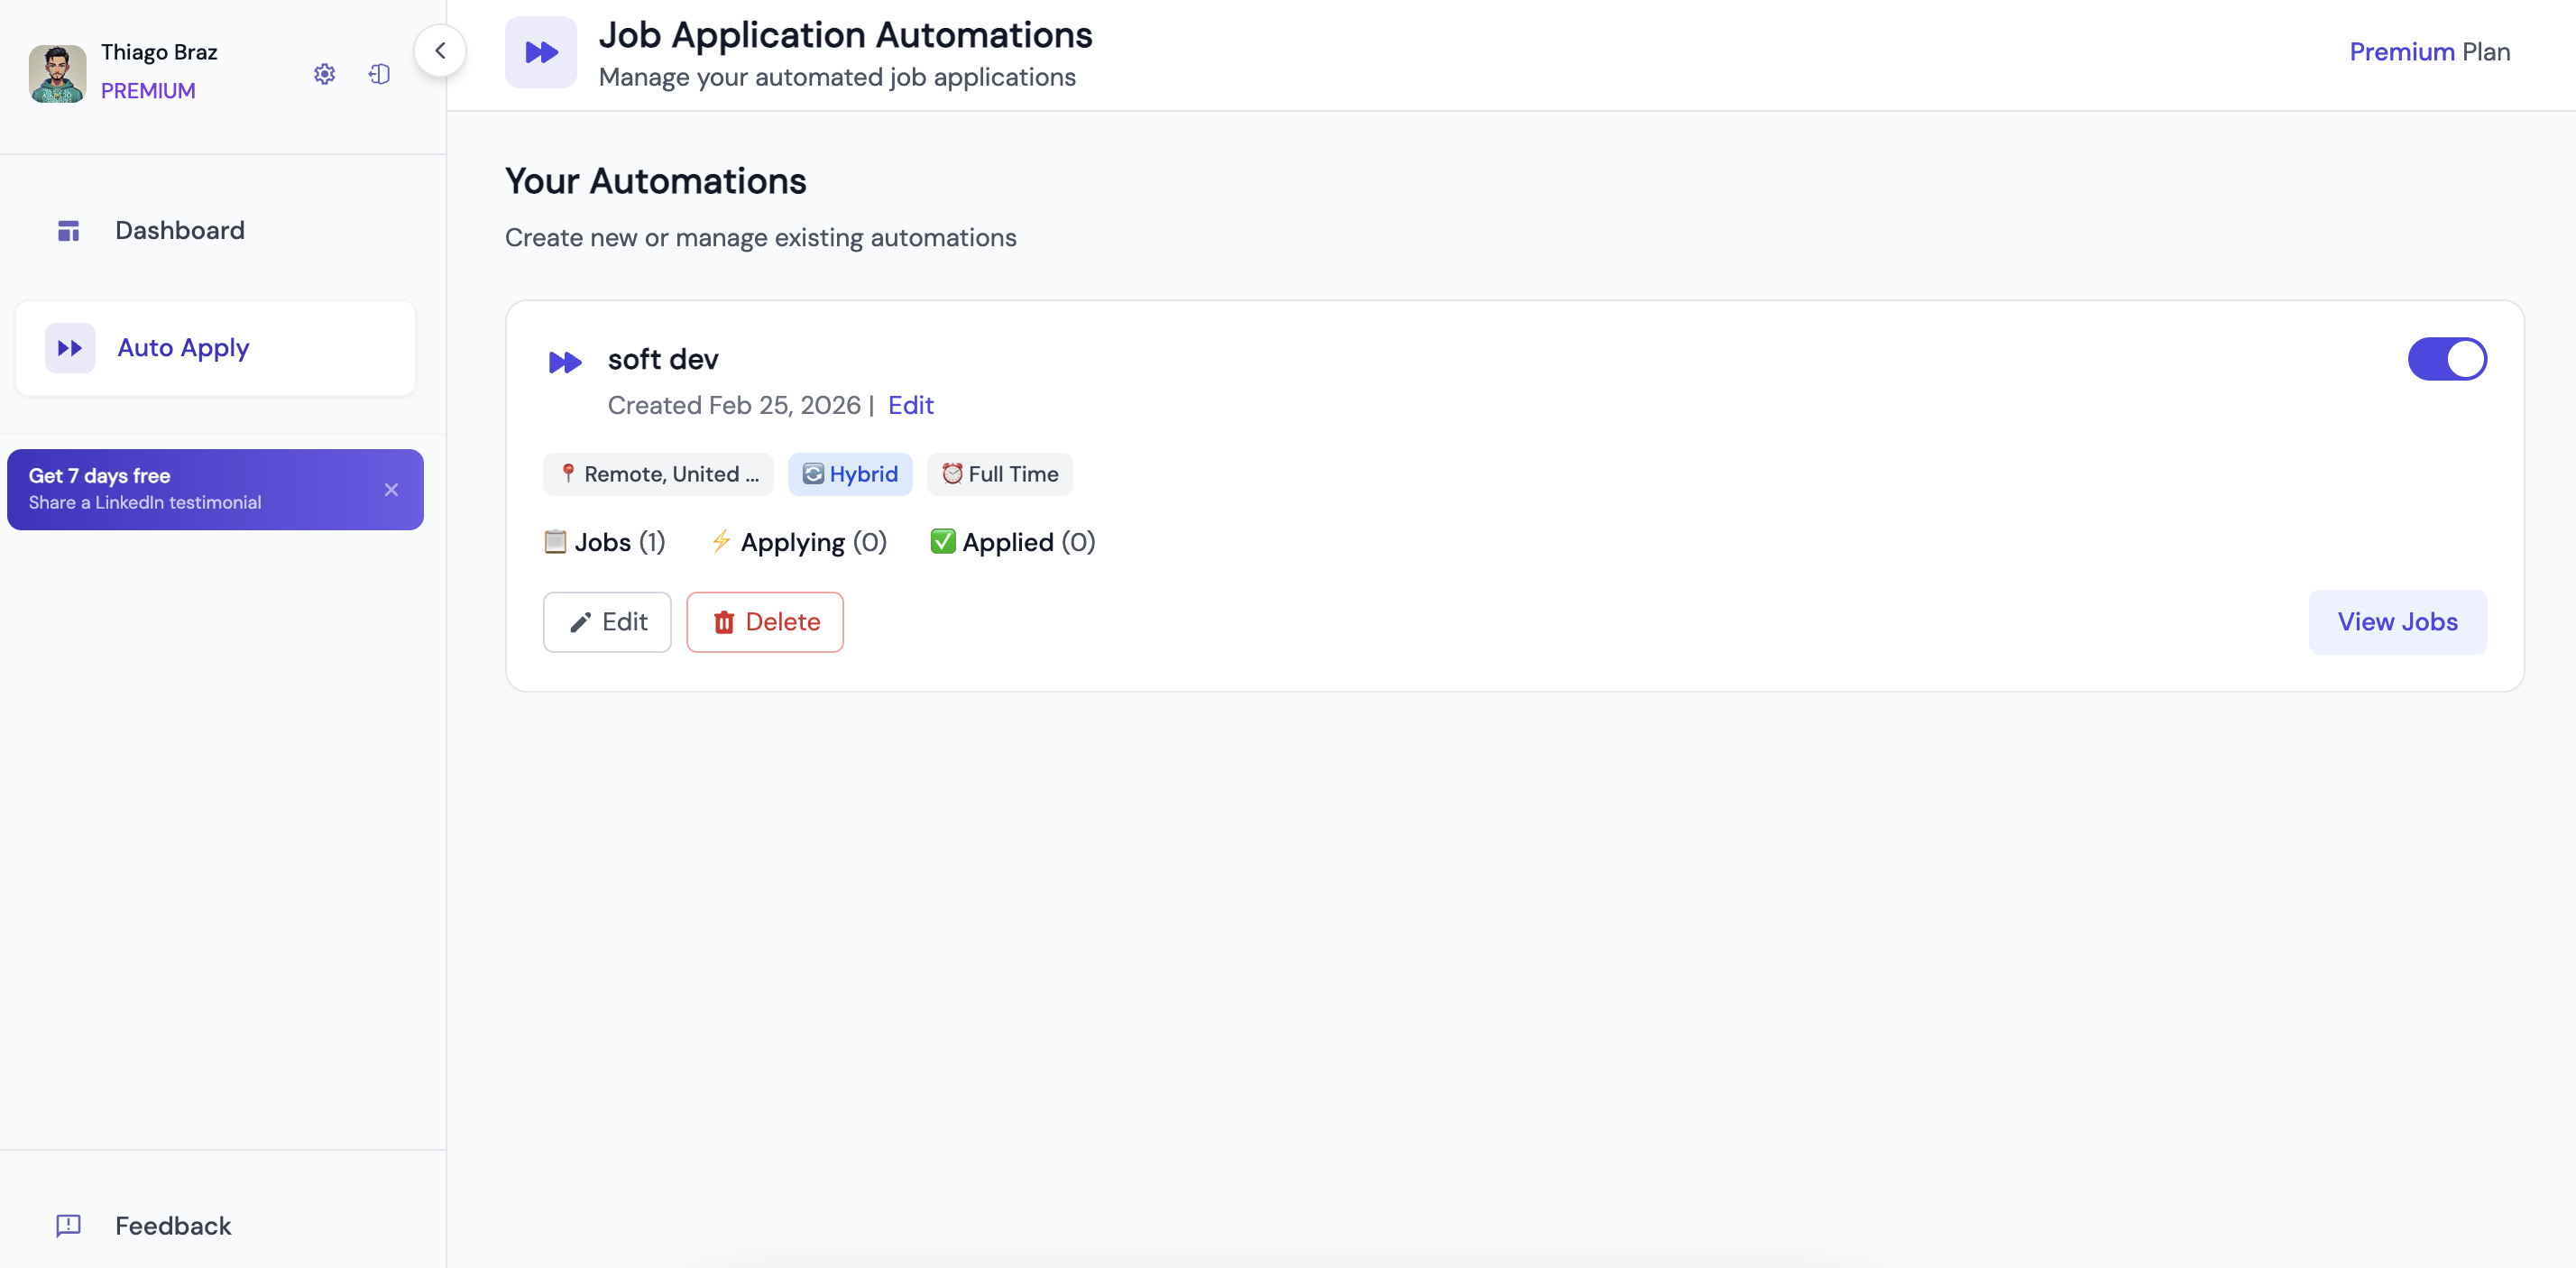
Task: Open View Jobs for soft dev
Action: (2396, 622)
